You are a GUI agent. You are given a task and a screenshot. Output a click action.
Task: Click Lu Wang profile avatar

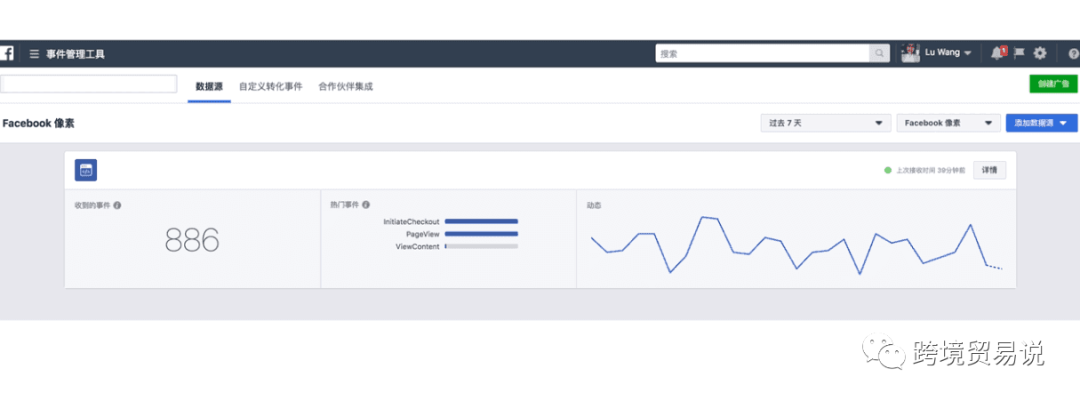pos(911,53)
